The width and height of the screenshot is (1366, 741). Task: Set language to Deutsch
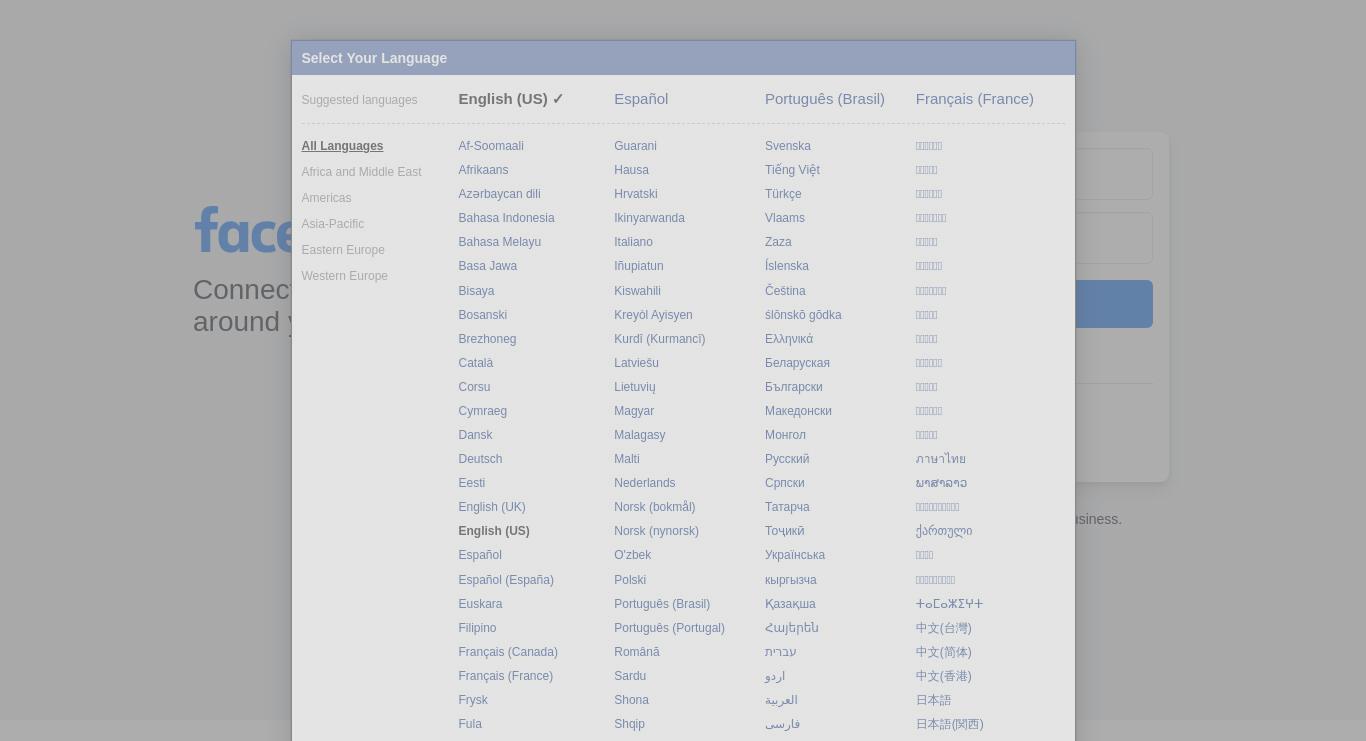(480, 459)
